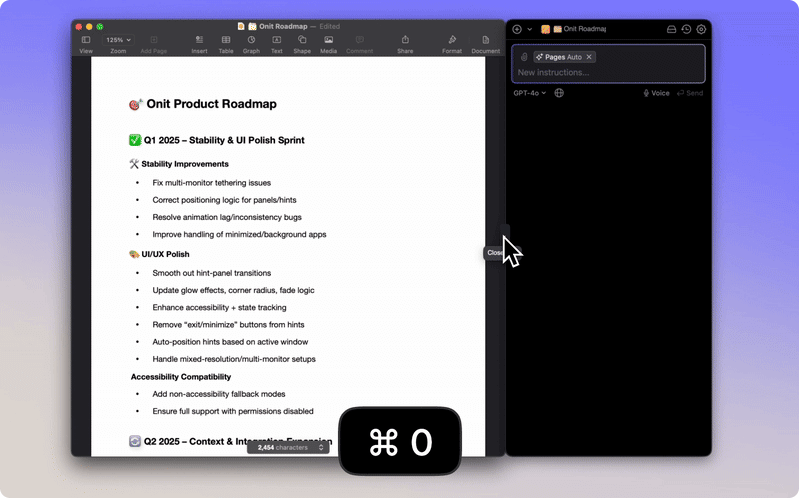Toggle the Document inspector panel
Image resolution: width=799 pixels, height=498 pixels.
(x=486, y=40)
